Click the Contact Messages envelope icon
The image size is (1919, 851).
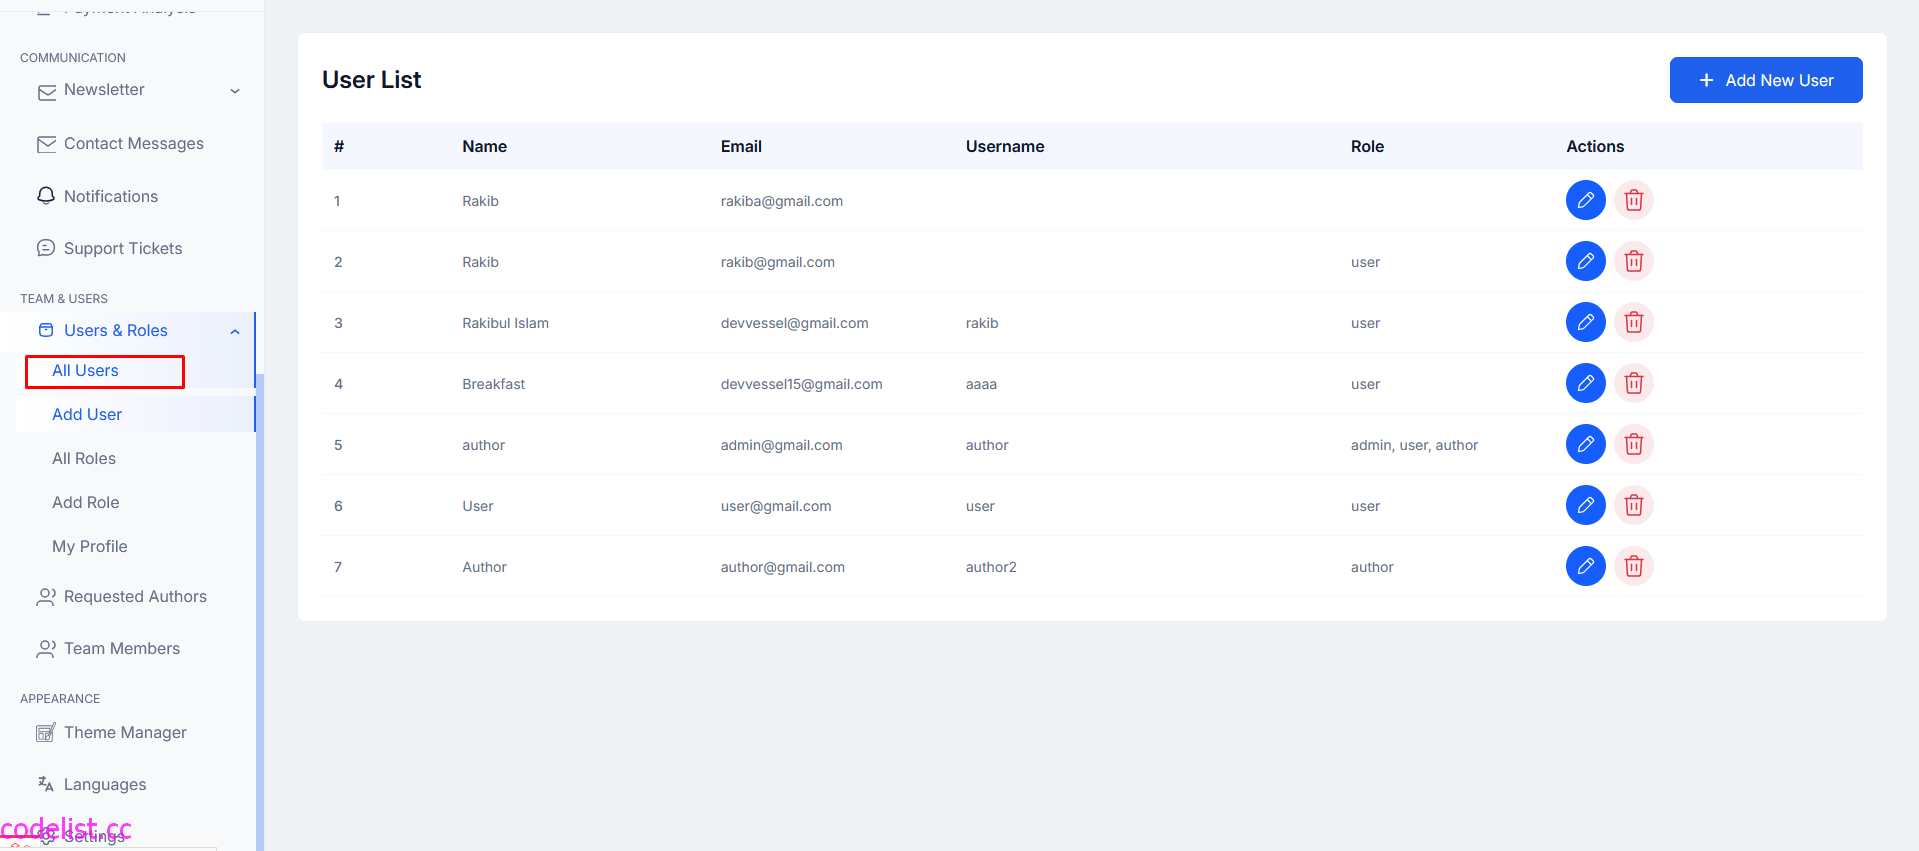46,144
